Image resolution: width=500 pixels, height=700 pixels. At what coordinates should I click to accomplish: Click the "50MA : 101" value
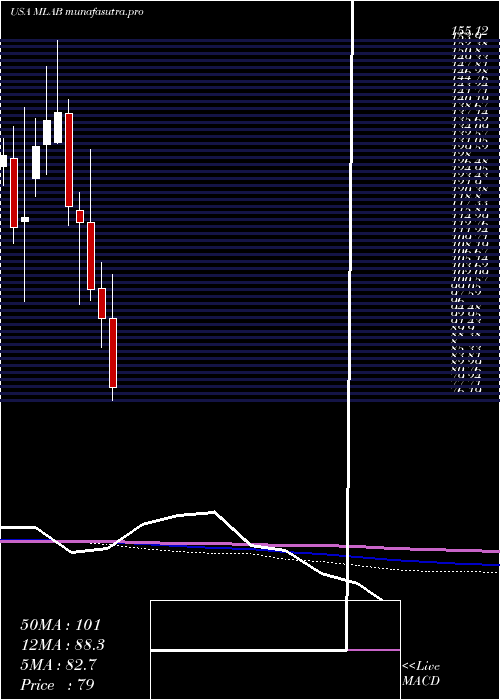coord(61,625)
